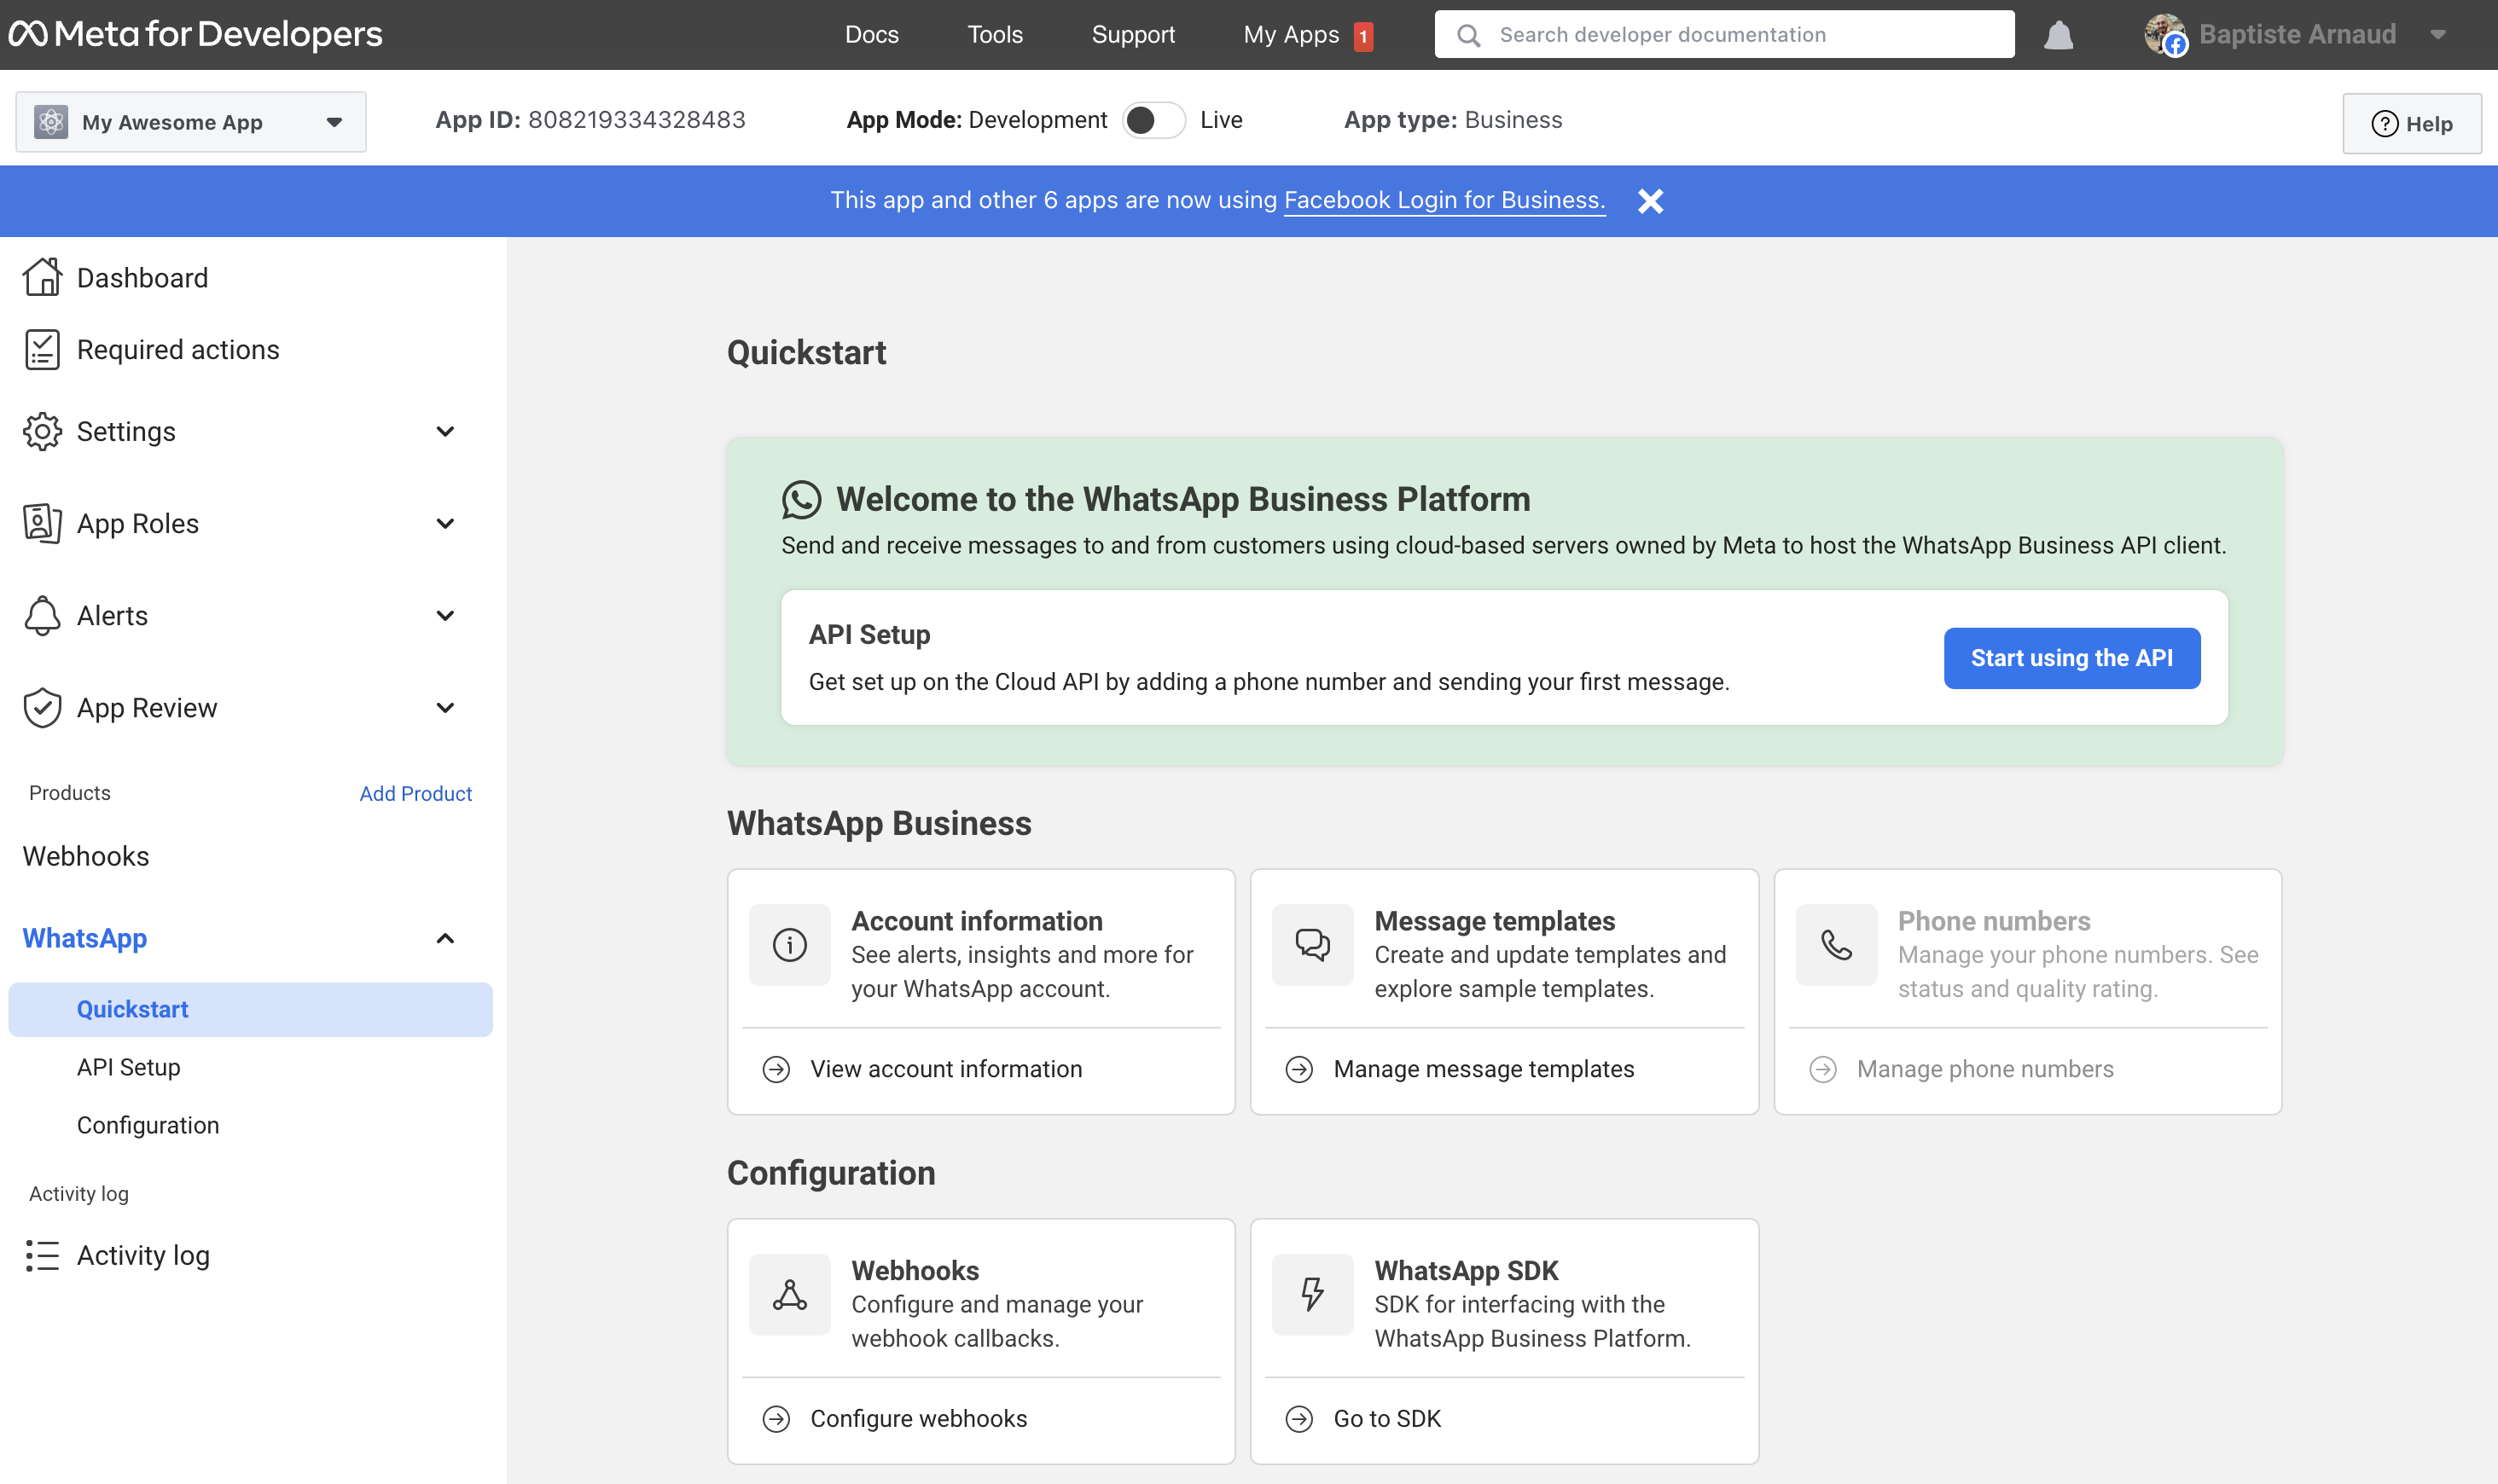
Task: Click the Baptiste Arnaud profile avatar
Action: 2164,35
